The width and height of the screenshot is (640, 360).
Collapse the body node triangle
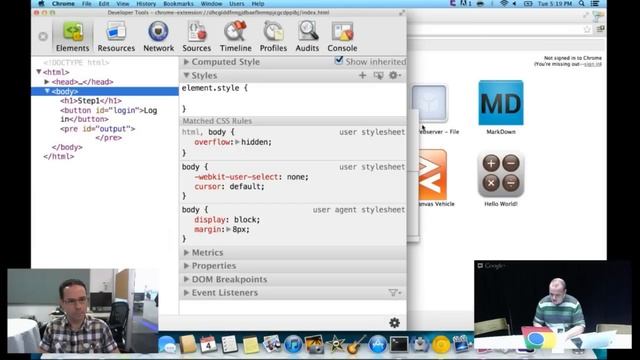pyautogui.click(x=47, y=91)
